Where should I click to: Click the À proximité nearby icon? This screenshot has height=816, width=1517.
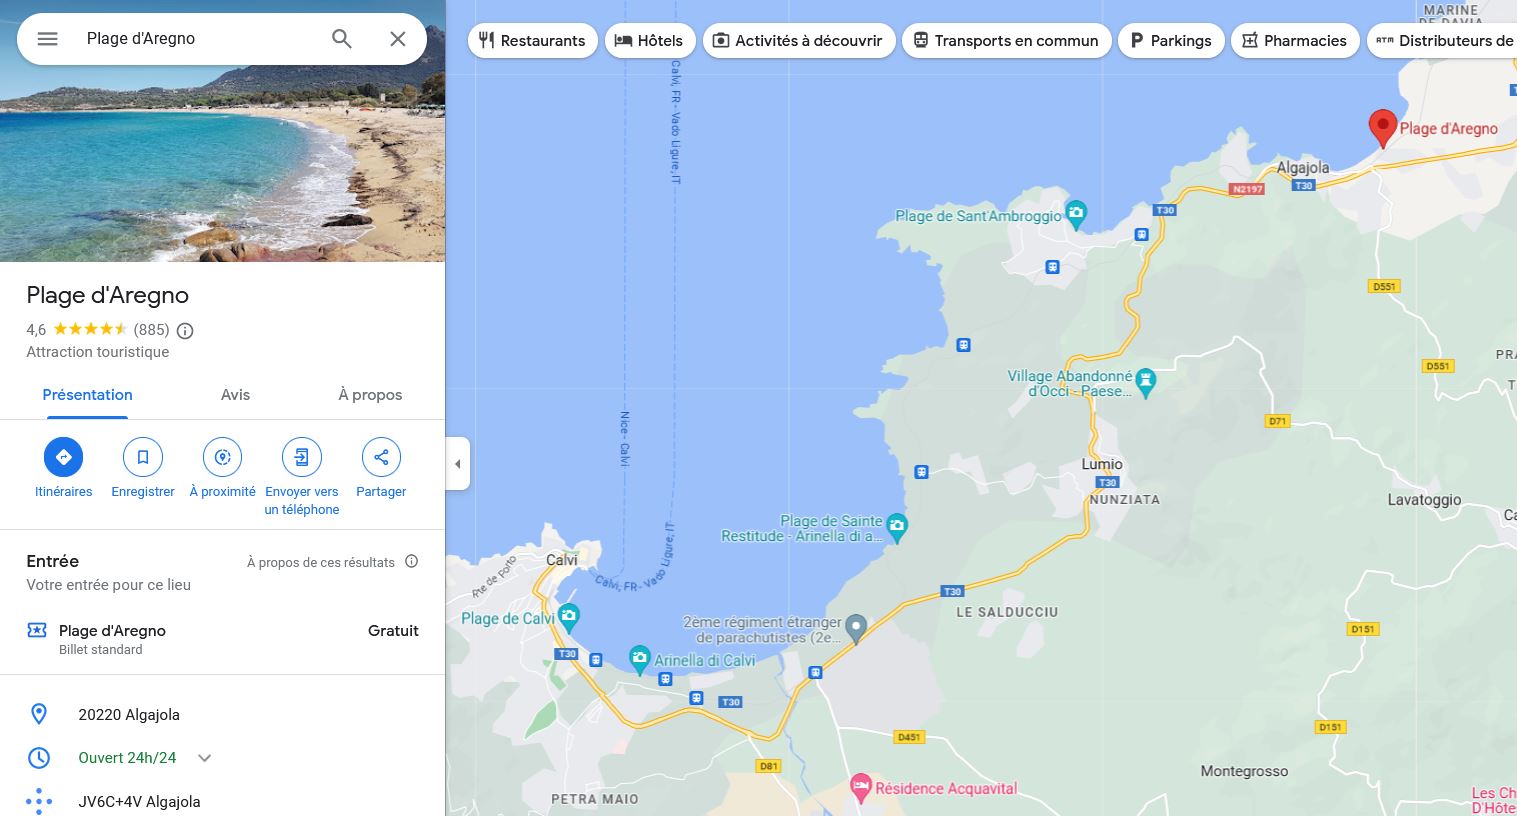222,457
